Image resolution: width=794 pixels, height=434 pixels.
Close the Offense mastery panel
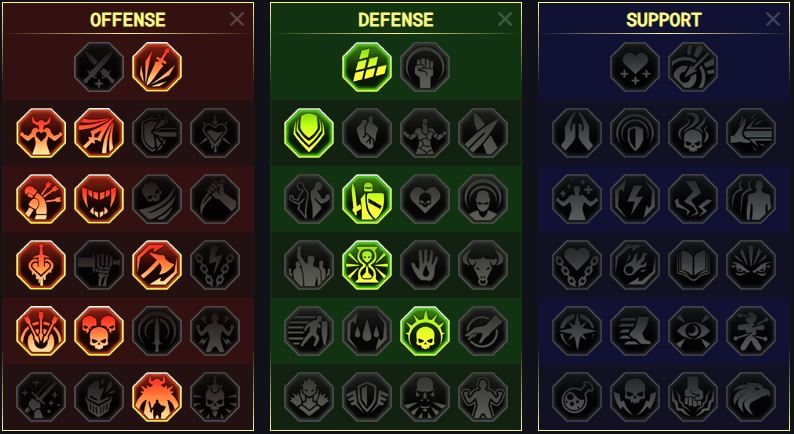[x=236, y=19]
